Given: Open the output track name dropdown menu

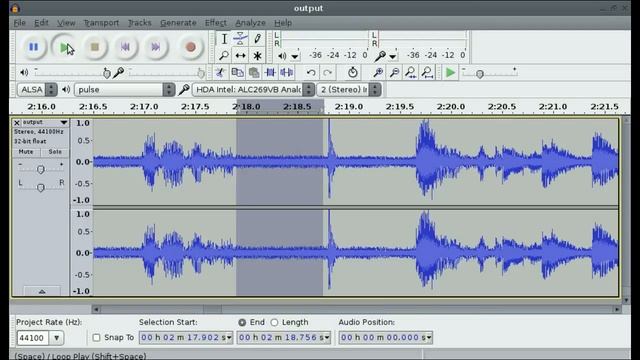Looking at the screenshot, I should pos(64,122).
